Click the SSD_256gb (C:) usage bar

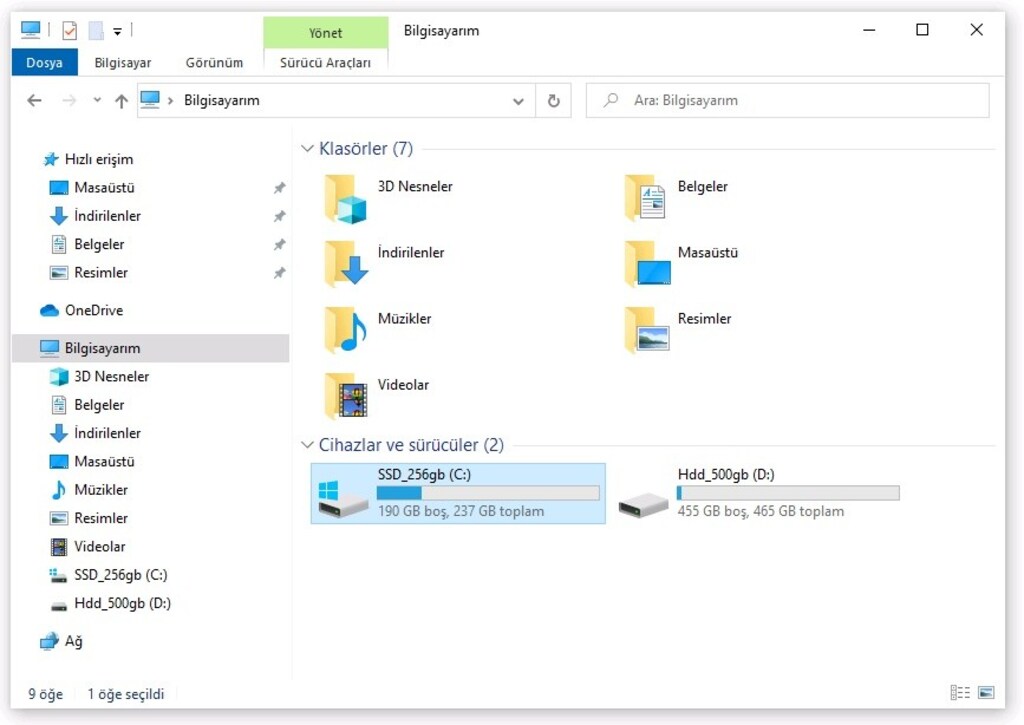[488, 493]
